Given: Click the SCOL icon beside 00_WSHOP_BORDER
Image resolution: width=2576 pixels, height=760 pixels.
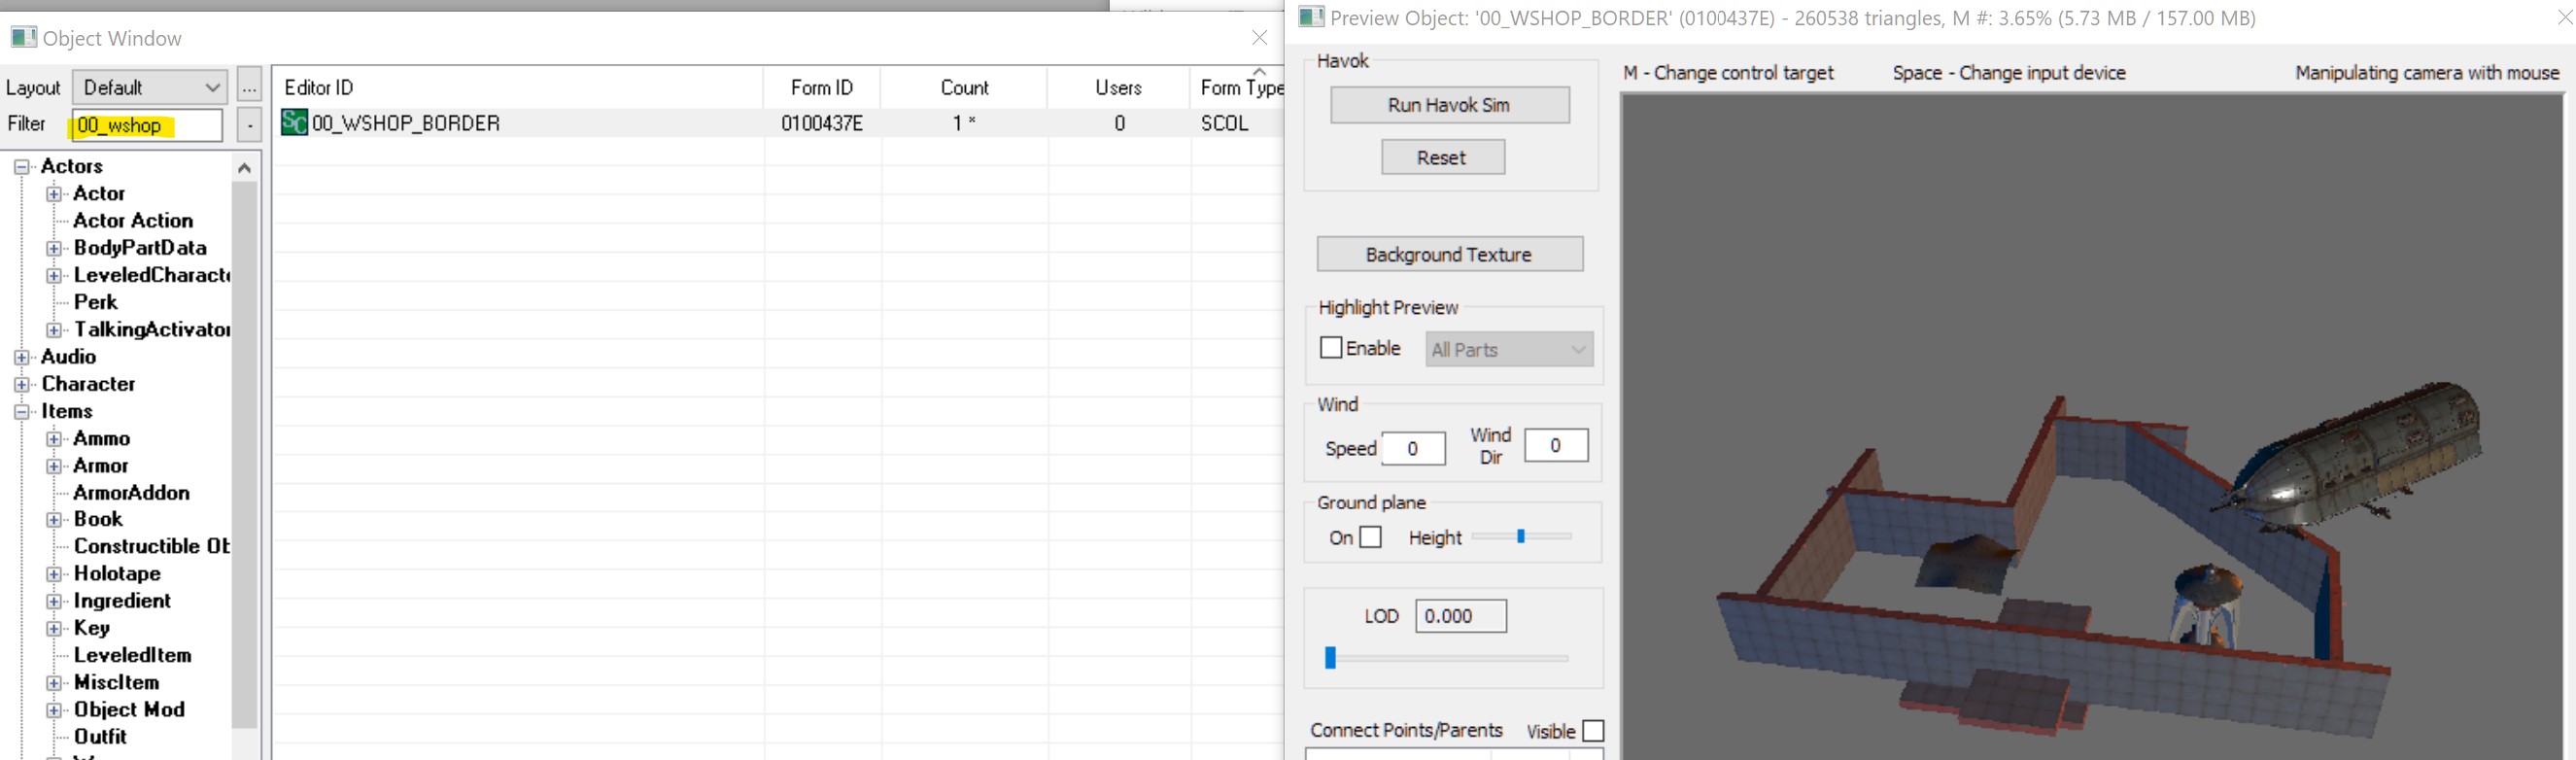Looking at the screenshot, I should click(294, 123).
